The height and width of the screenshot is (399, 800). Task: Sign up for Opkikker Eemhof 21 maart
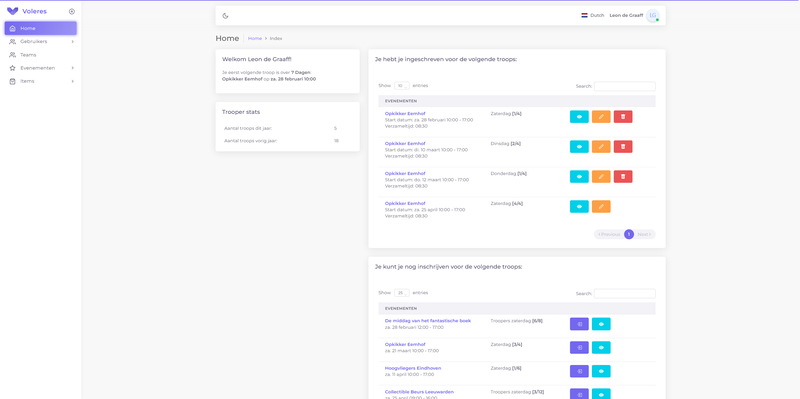pyautogui.click(x=579, y=347)
